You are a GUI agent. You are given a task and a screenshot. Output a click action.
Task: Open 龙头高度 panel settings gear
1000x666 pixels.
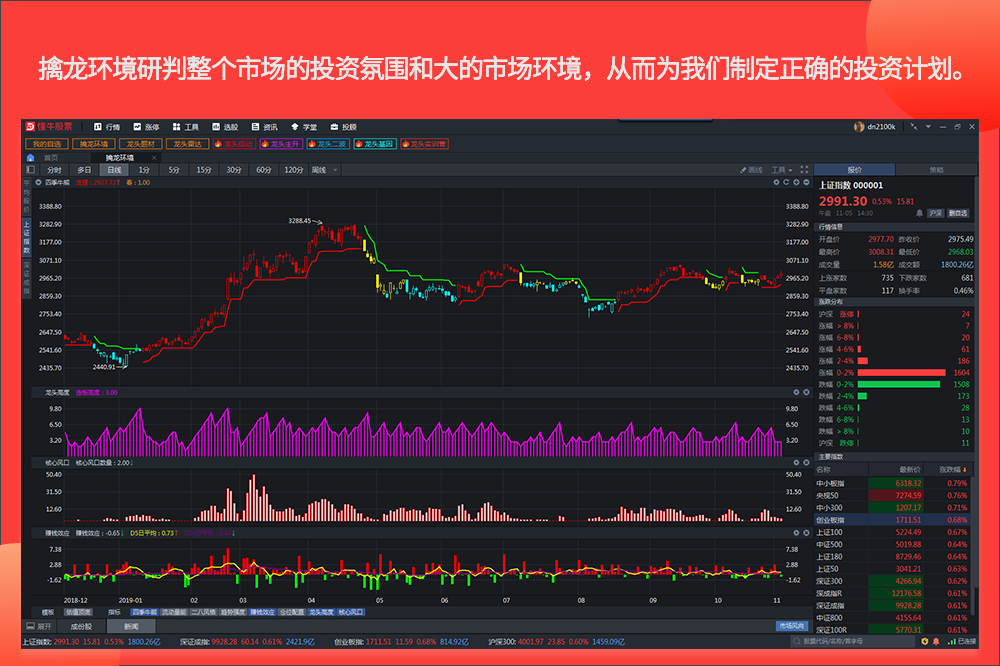pos(796,392)
